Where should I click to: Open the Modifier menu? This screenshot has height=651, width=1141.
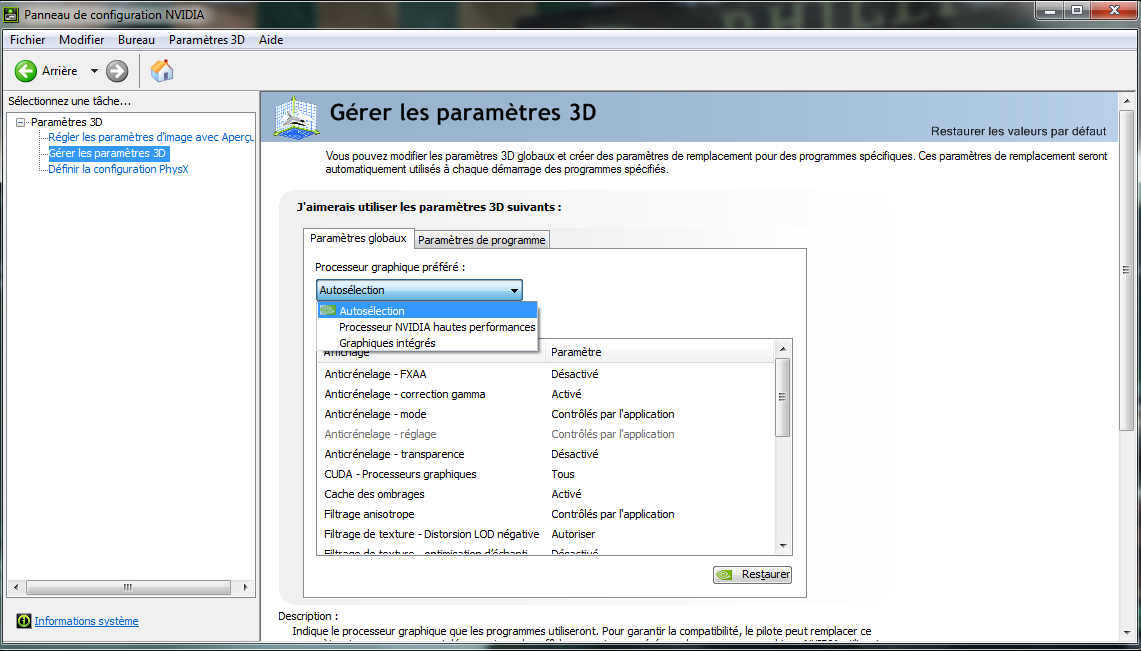[x=82, y=40]
